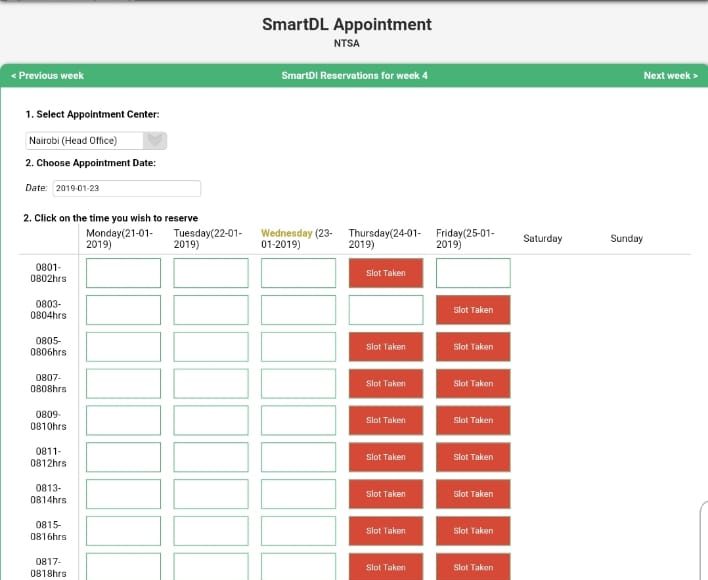Go to Previous week
The image size is (708, 580).
tap(47, 75)
